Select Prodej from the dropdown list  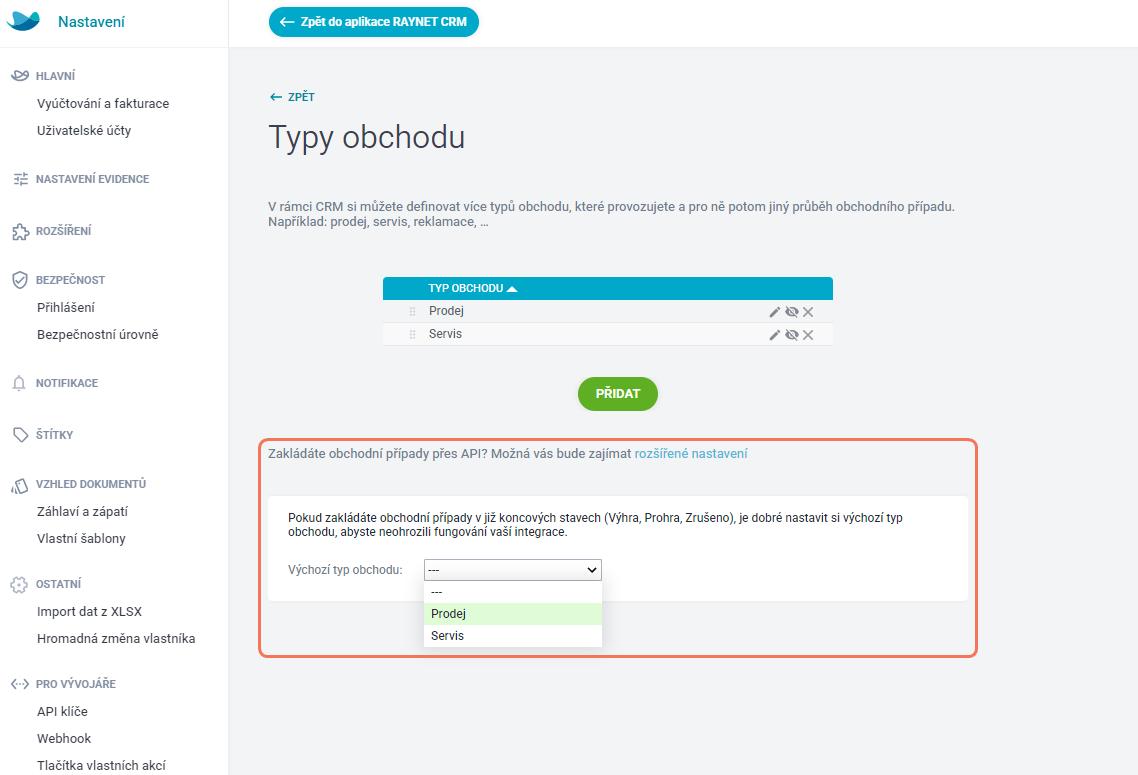512,614
